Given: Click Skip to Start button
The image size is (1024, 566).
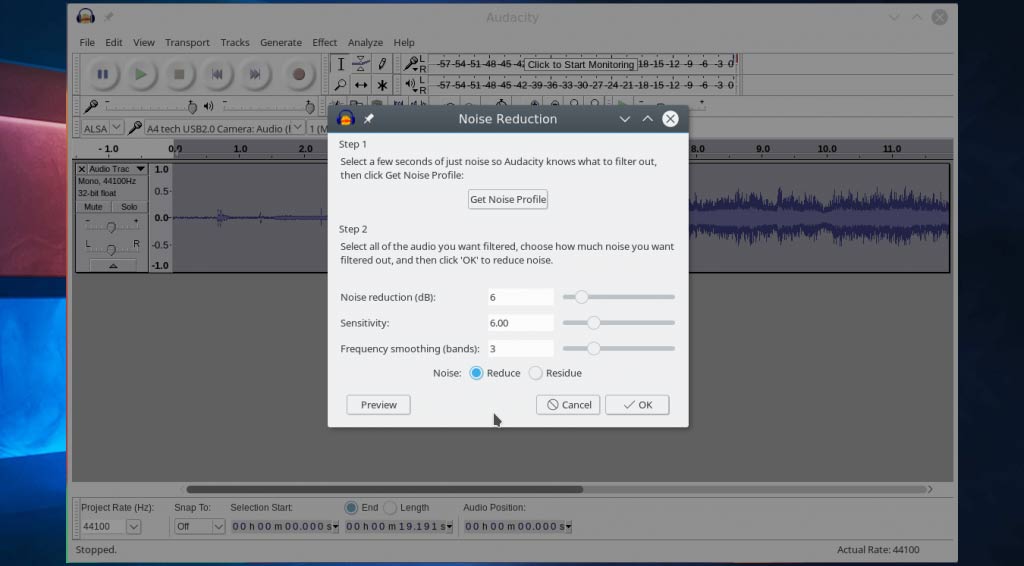Looking at the screenshot, I should 217,74.
